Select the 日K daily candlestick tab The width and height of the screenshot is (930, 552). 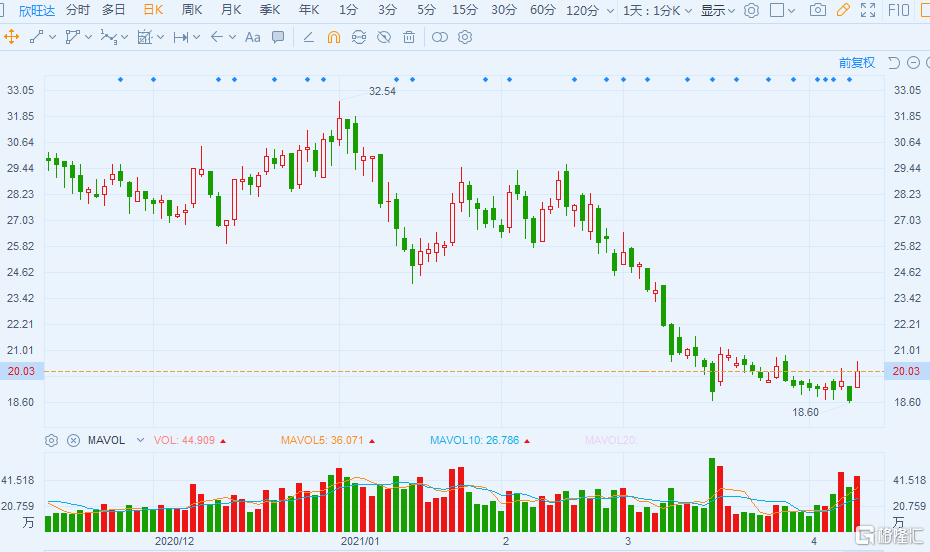154,10
